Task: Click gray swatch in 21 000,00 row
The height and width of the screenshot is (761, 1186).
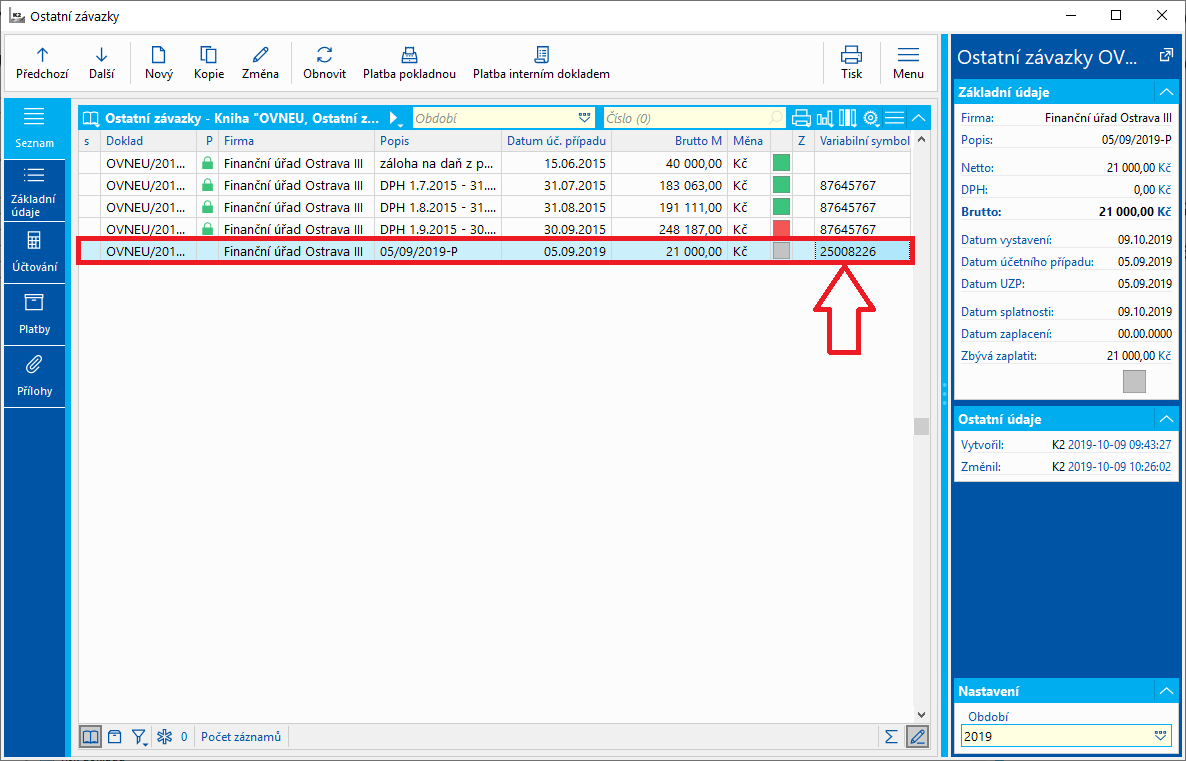Action: (781, 251)
